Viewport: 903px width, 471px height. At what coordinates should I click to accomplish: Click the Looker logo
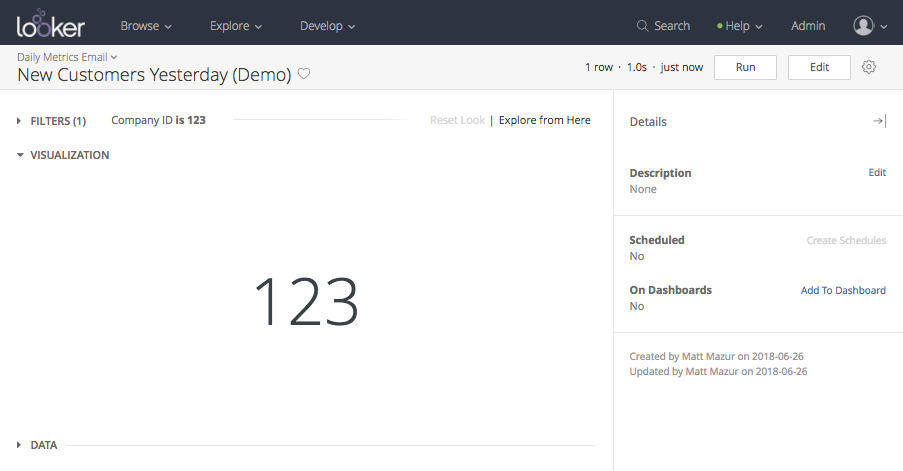51,24
